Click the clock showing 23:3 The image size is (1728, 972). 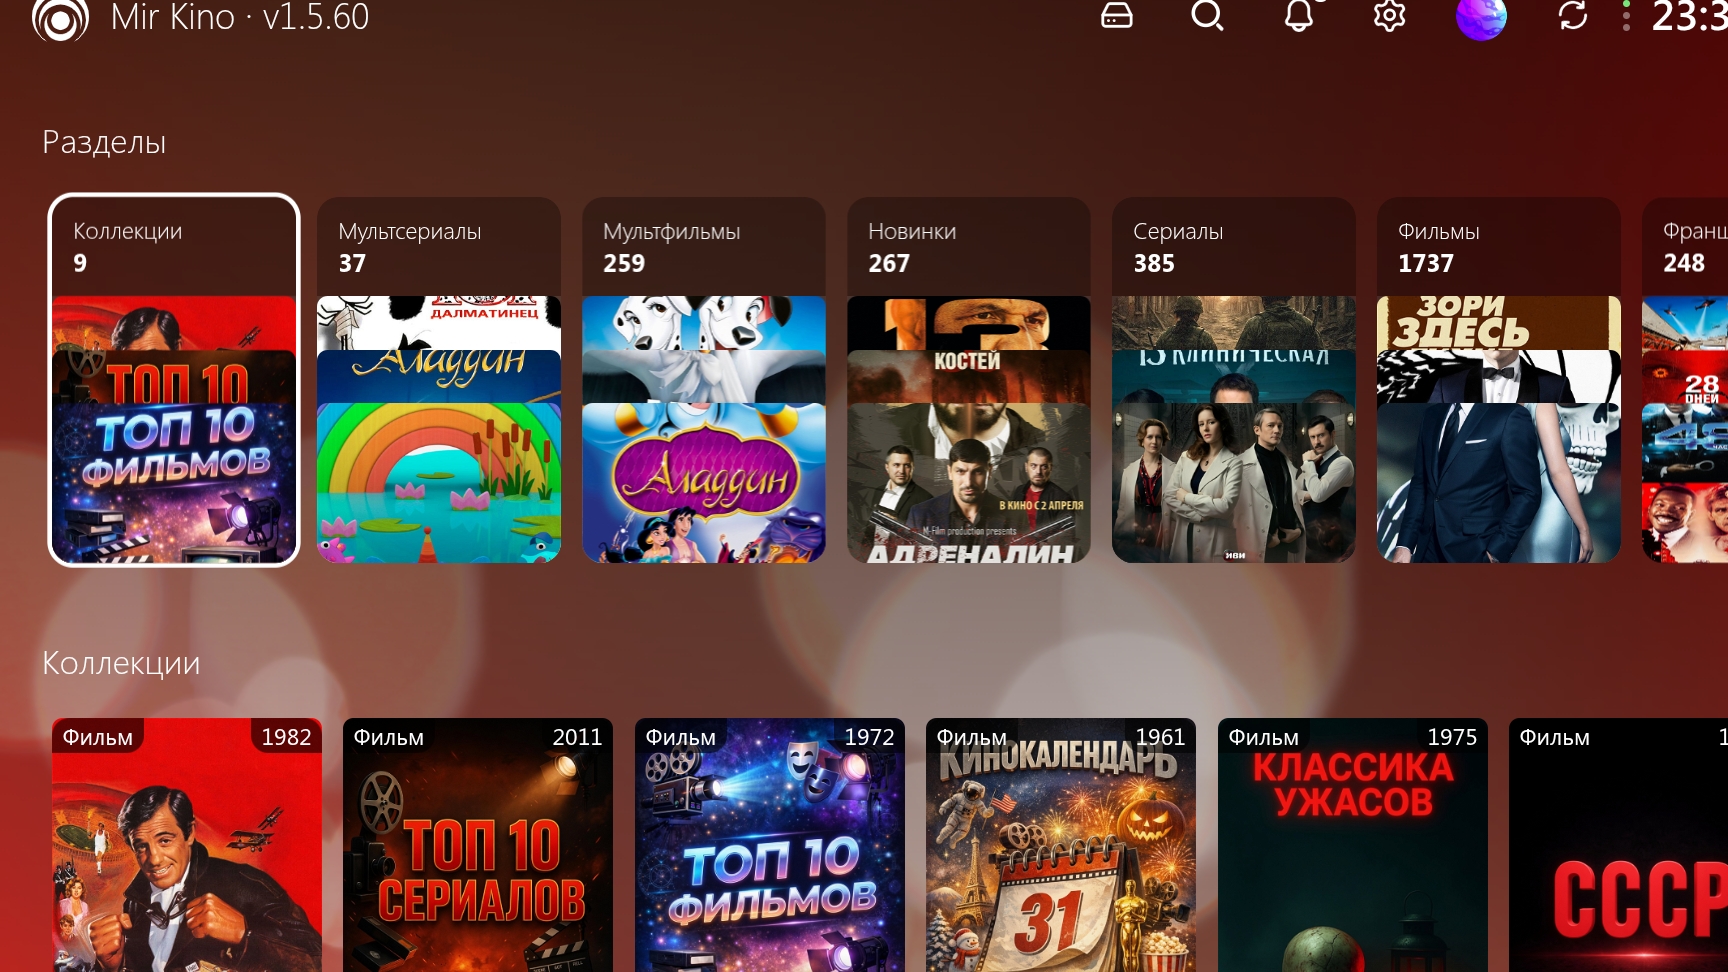click(1689, 17)
